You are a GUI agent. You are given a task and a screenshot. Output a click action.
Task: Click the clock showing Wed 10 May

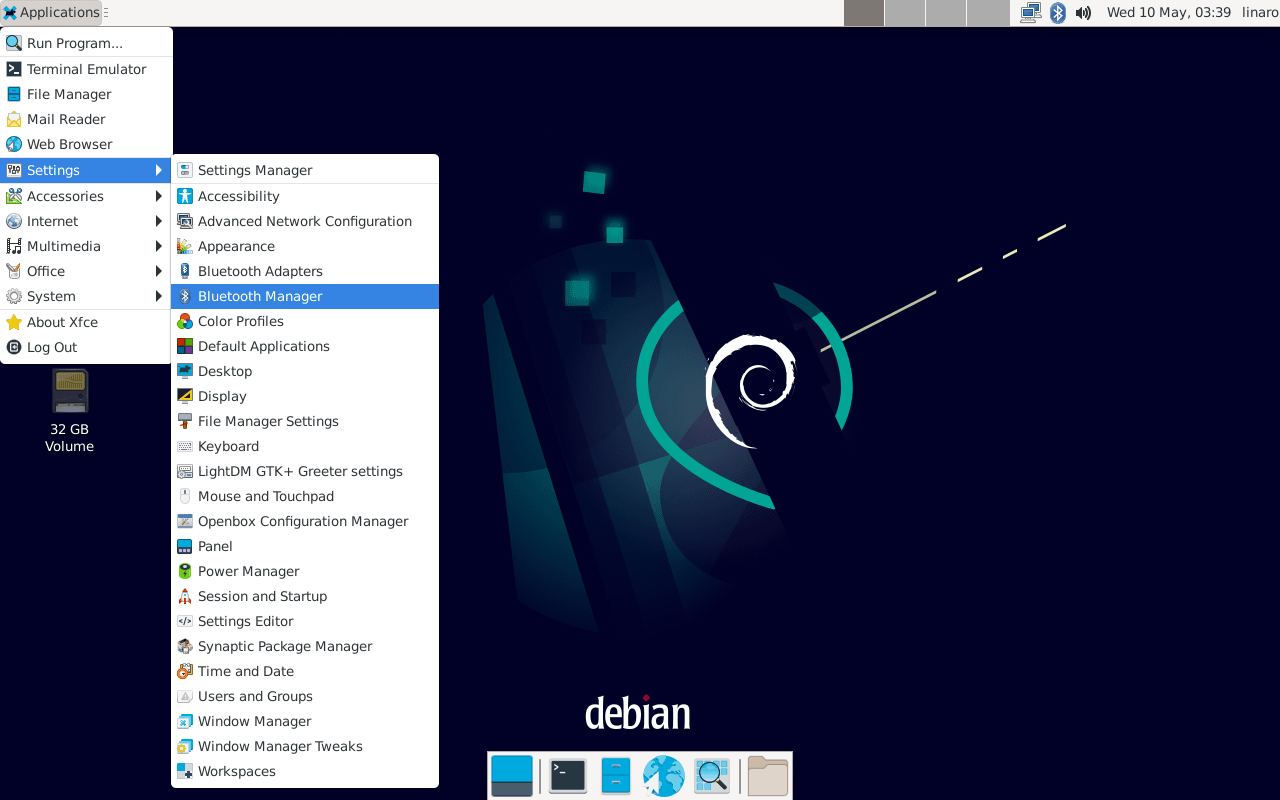click(x=1168, y=13)
